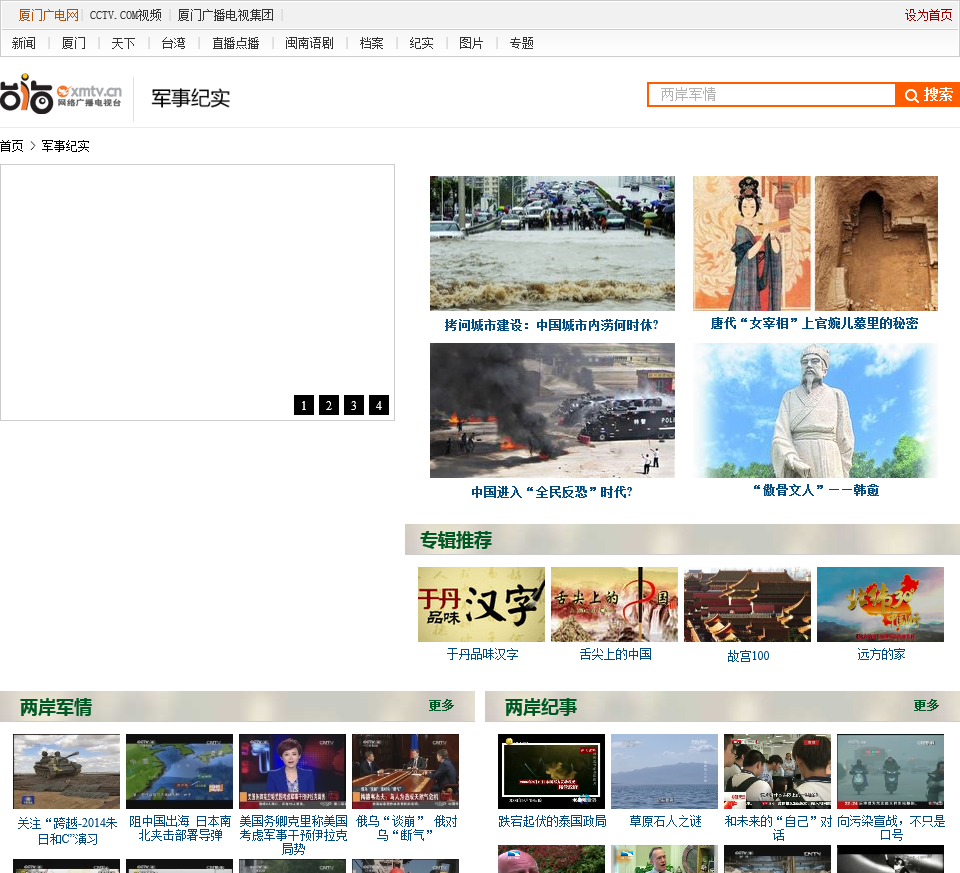This screenshot has width=960, height=873.
Task: Open 直播点播 from navigation bar
Action: [235, 43]
